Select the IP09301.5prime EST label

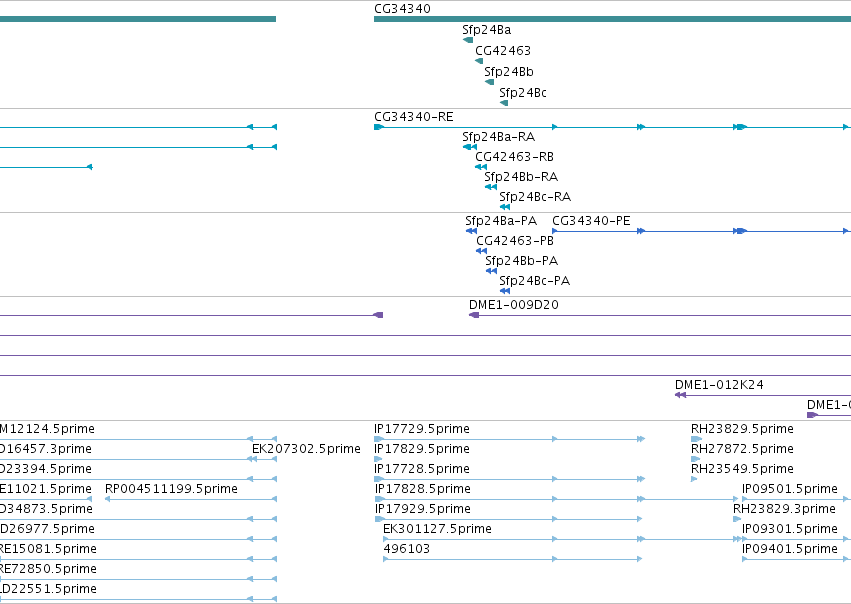(x=790, y=529)
